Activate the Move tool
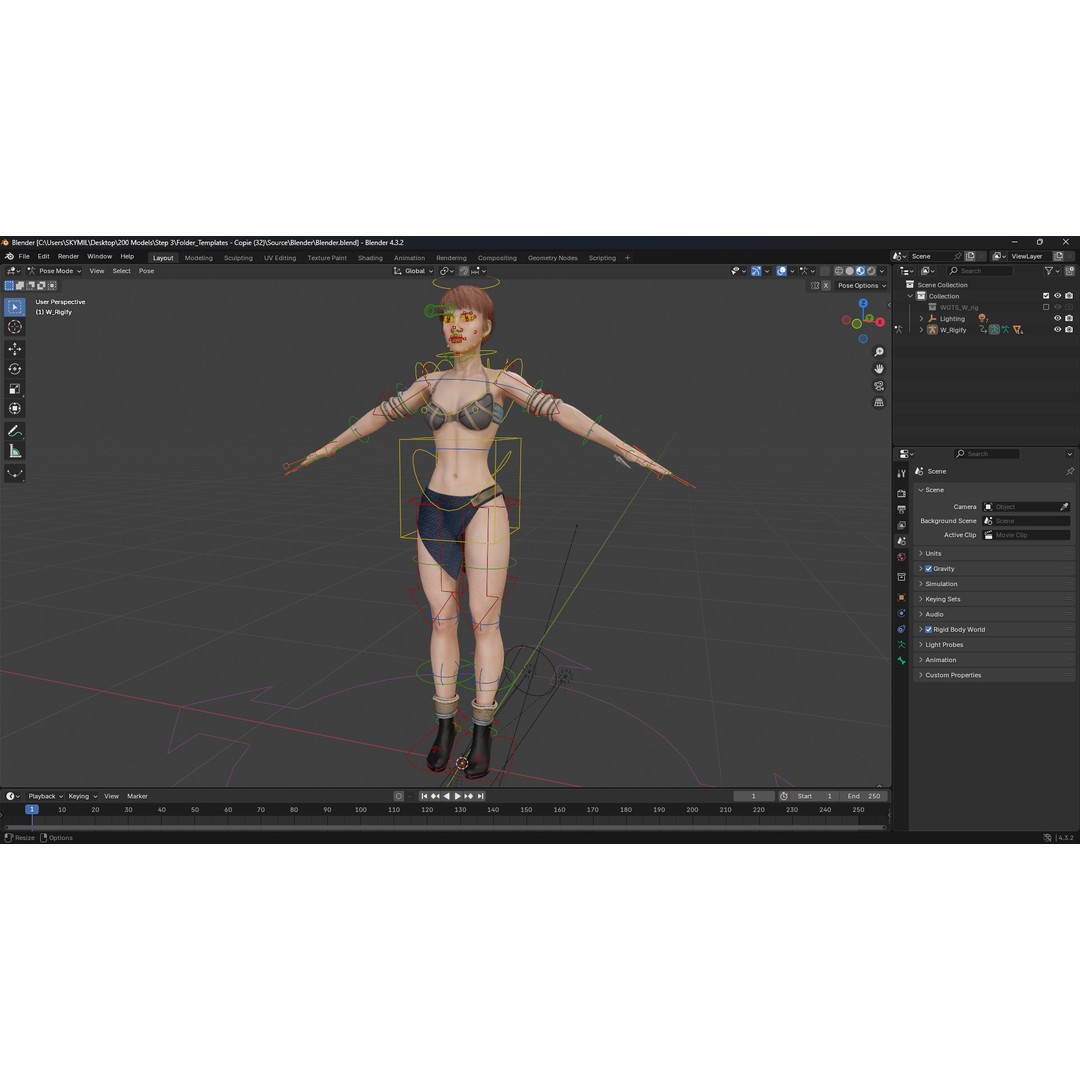 14,349
